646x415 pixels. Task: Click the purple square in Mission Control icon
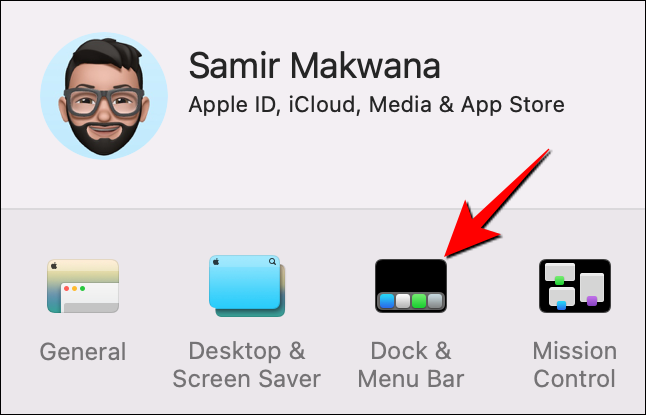592,301
